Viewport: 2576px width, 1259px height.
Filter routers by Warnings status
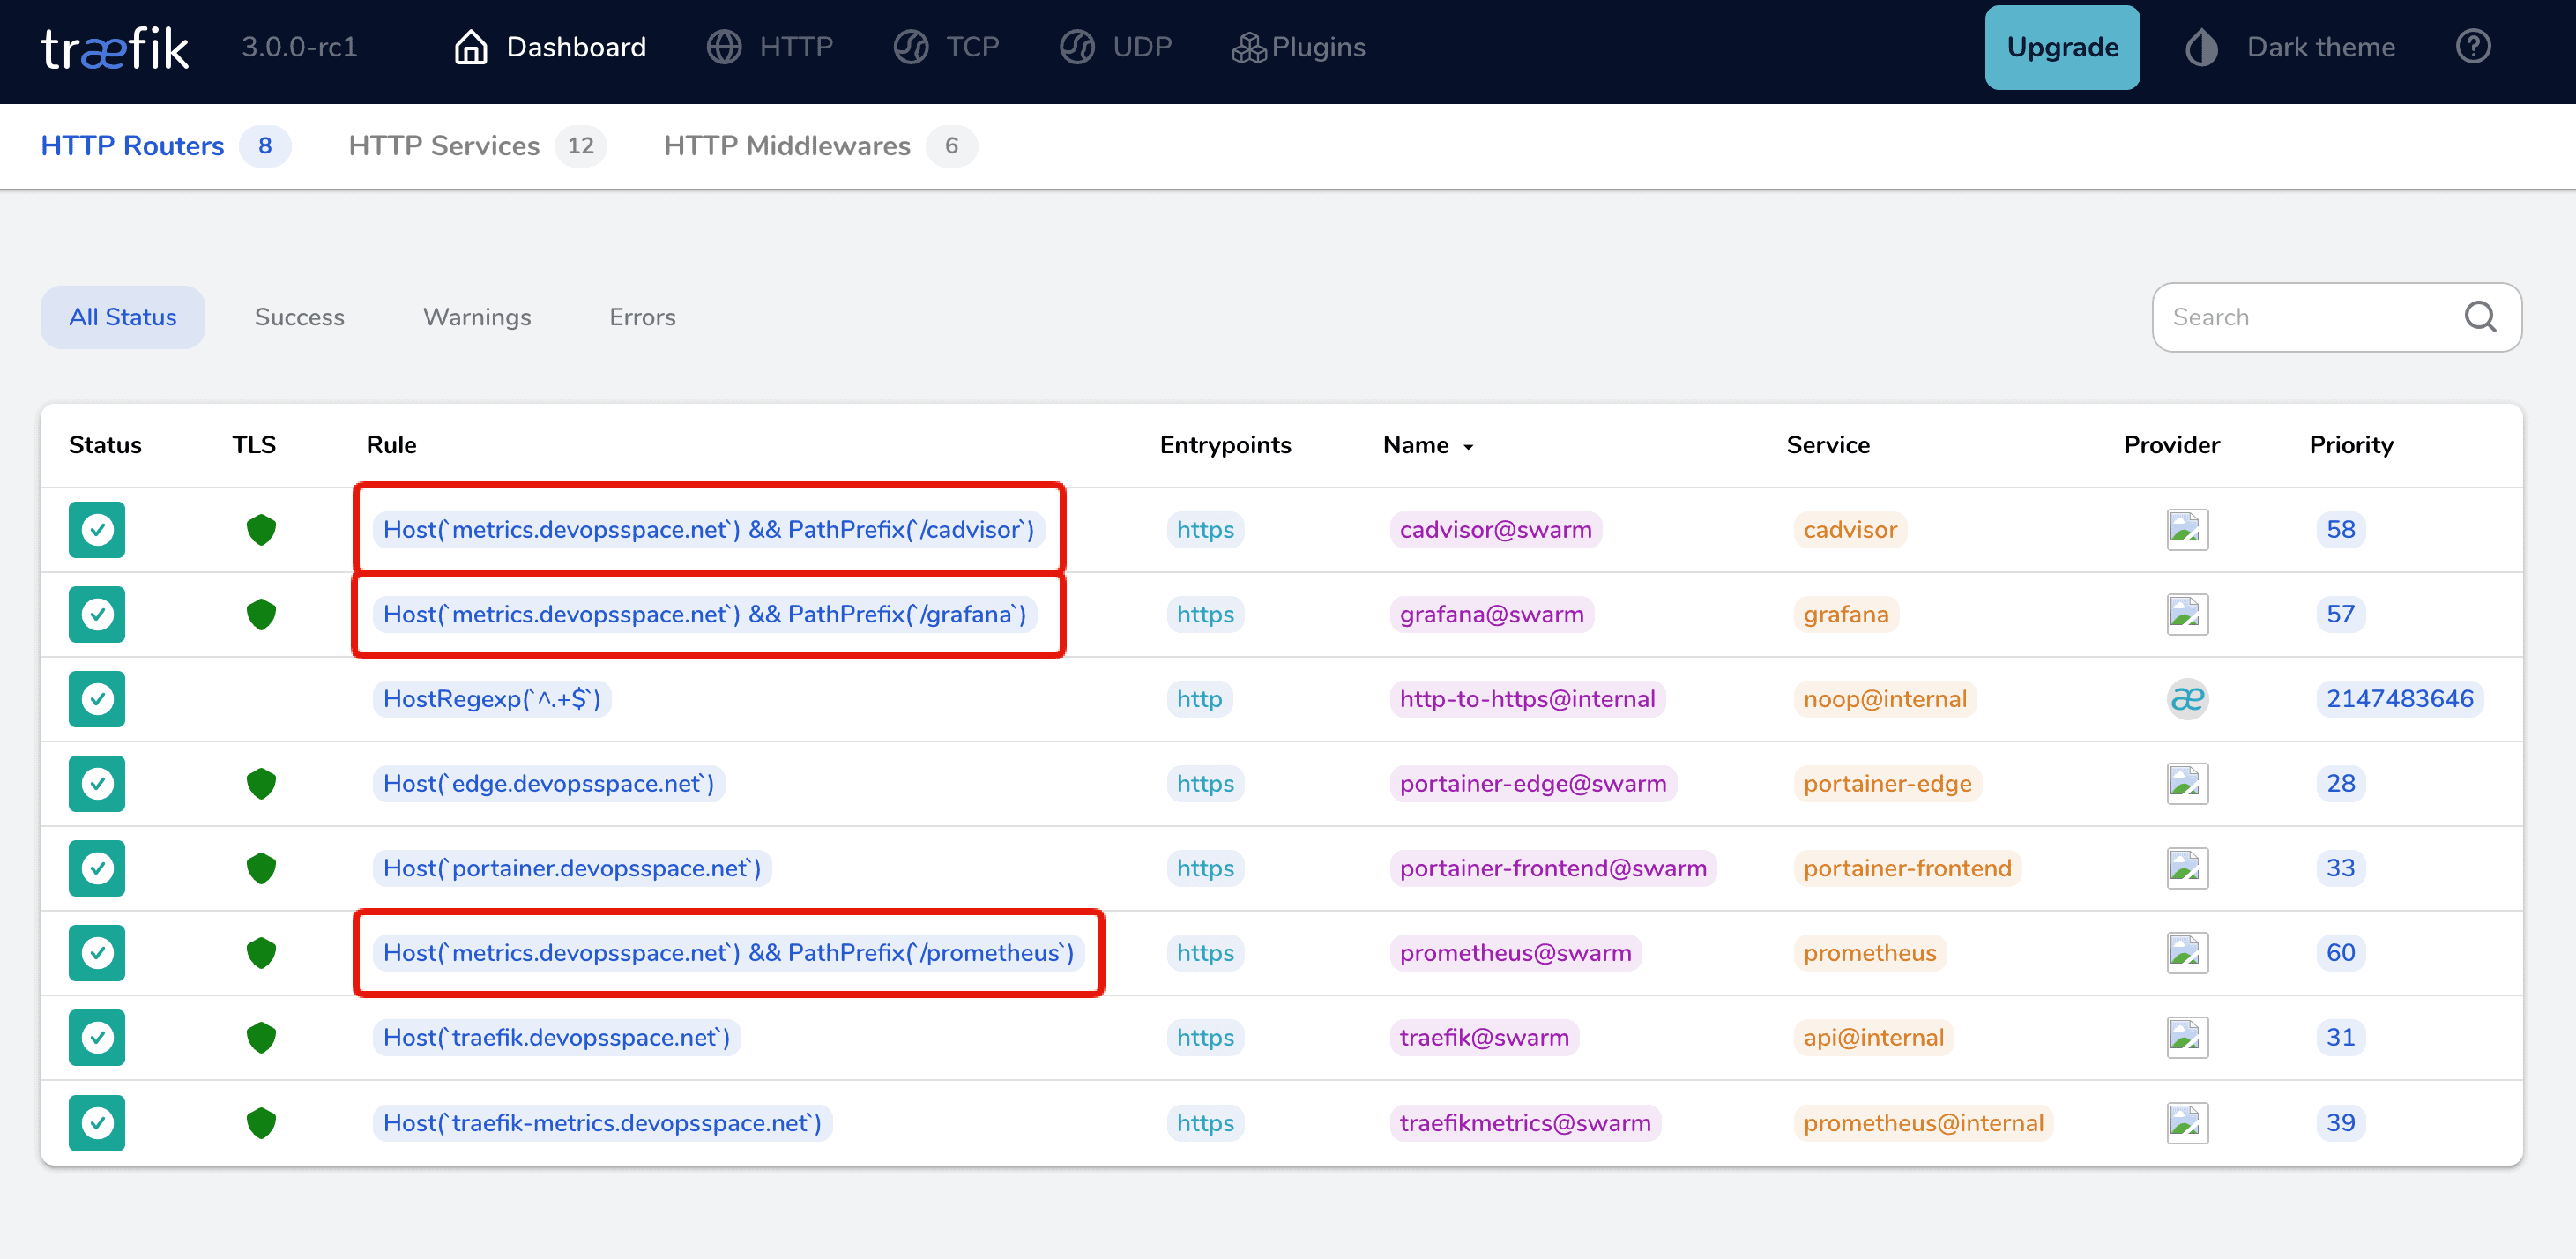477,317
